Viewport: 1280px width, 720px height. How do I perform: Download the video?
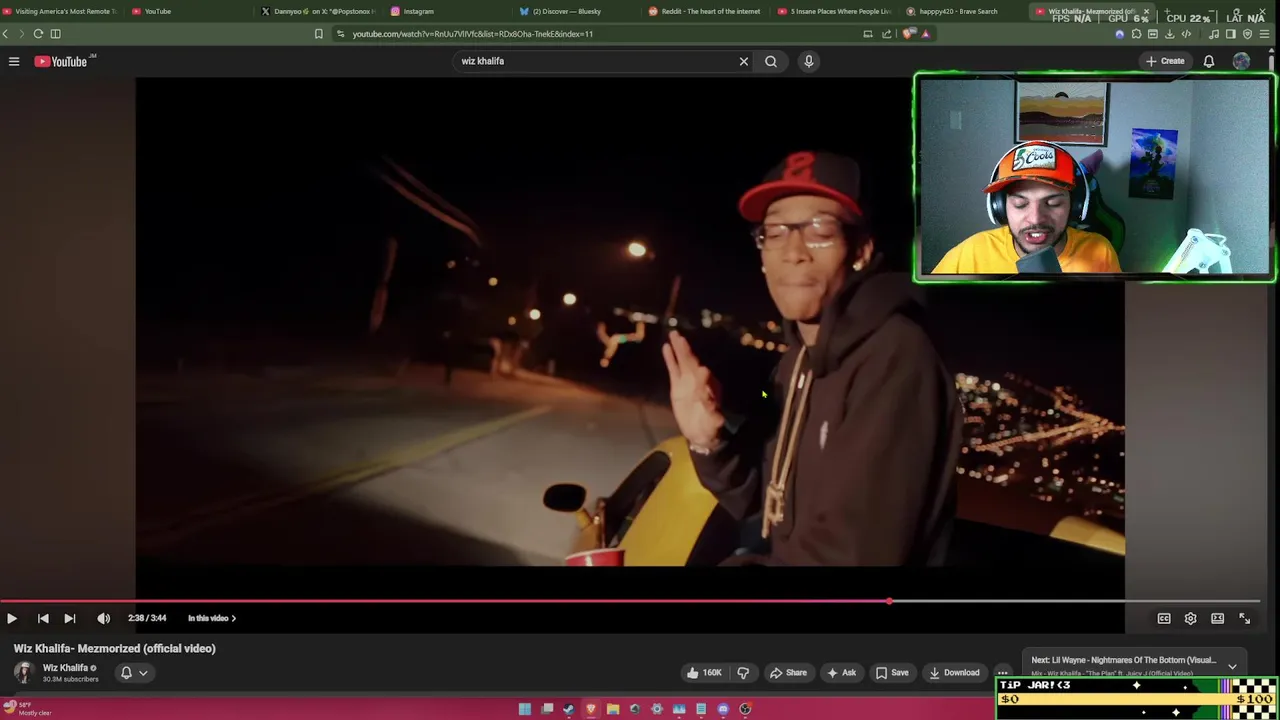tap(954, 673)
